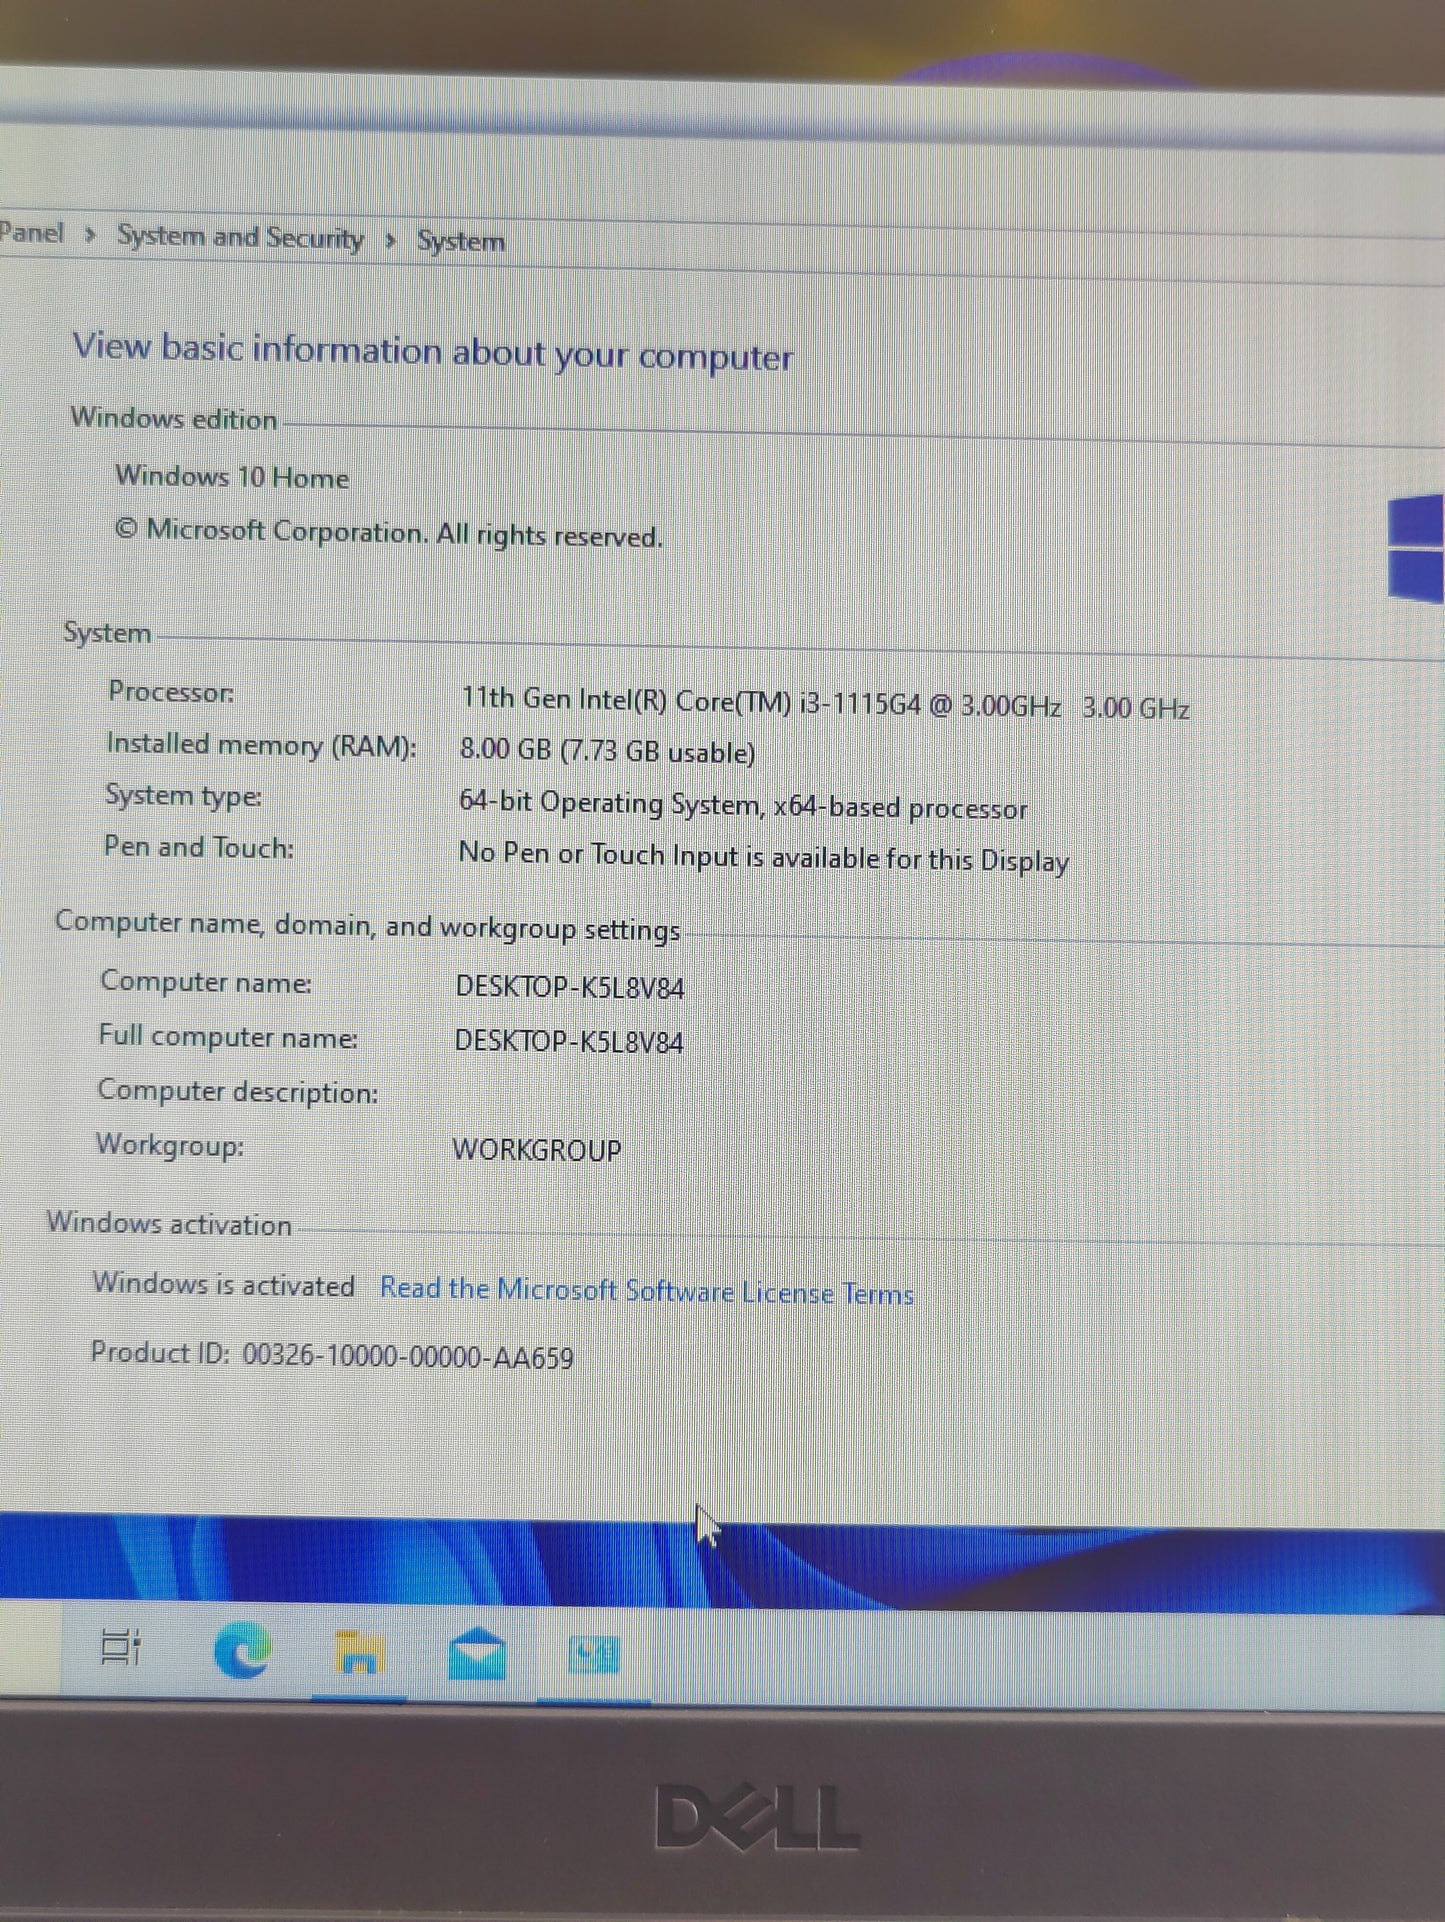1445x1922 pixels.
Task: Click the System breadcrumb item
Action: (x=461, y=241)
